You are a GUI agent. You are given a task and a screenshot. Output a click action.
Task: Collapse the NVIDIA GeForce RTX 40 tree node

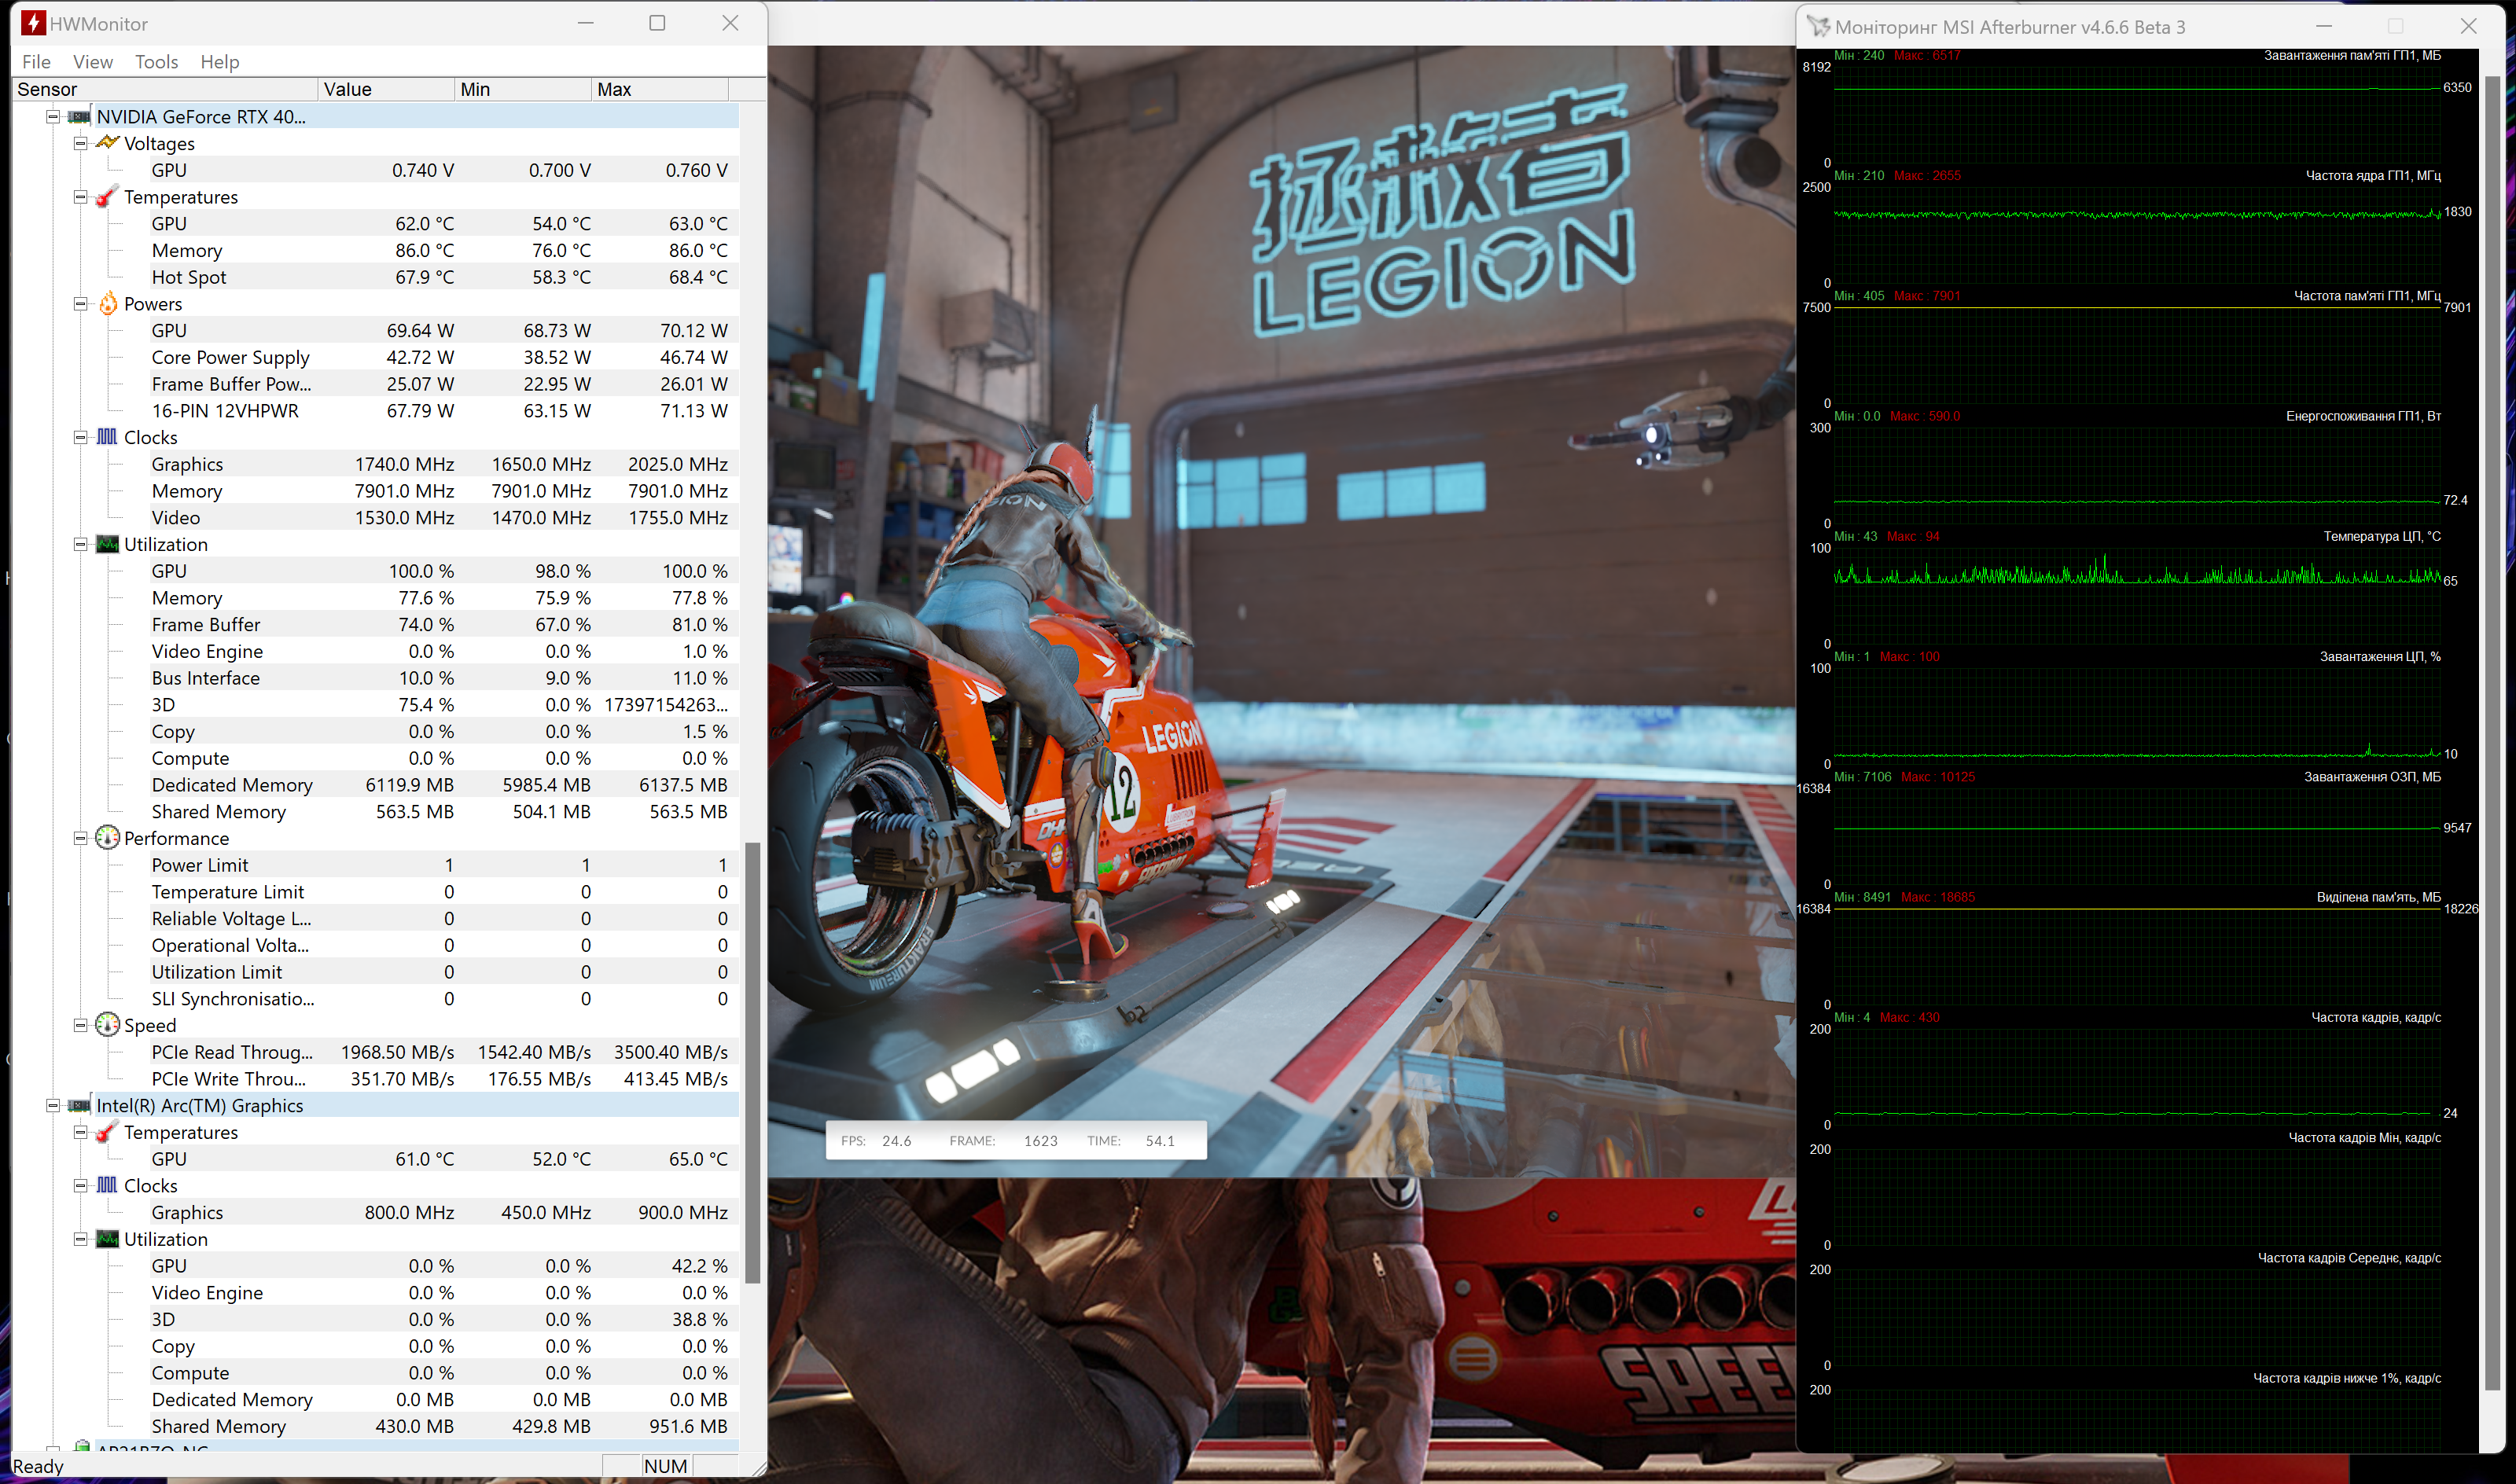pos(52,116)
